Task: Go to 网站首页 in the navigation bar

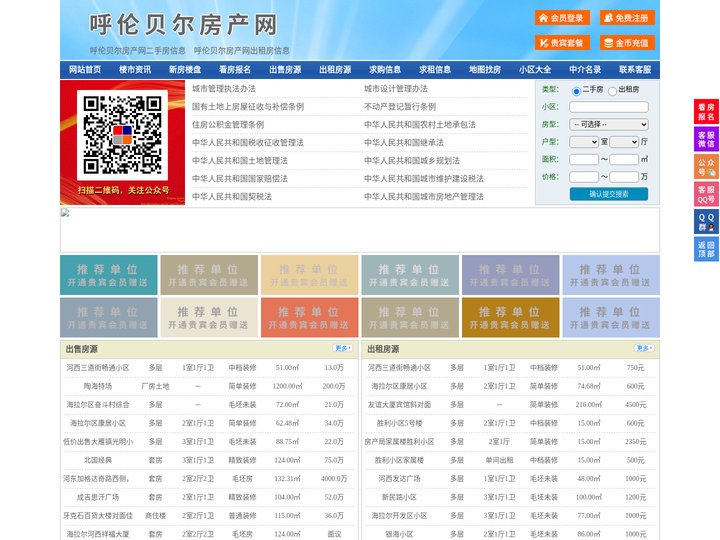Action: (85, 70)
